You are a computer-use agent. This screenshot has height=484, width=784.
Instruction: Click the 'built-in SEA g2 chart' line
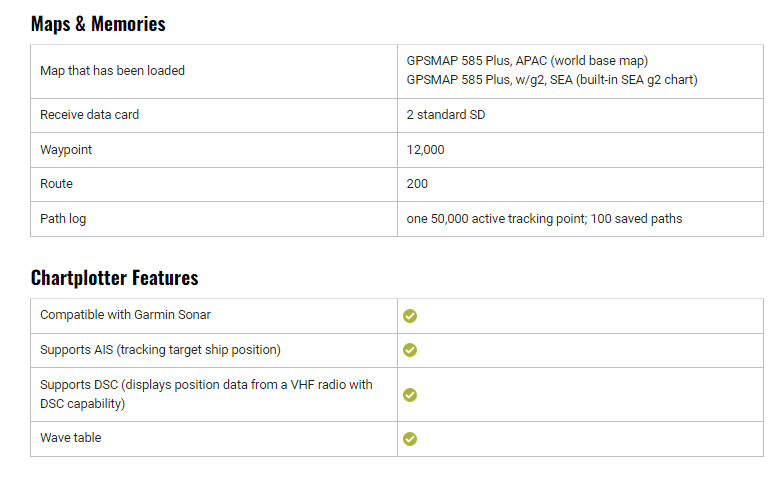coord(552,80)
